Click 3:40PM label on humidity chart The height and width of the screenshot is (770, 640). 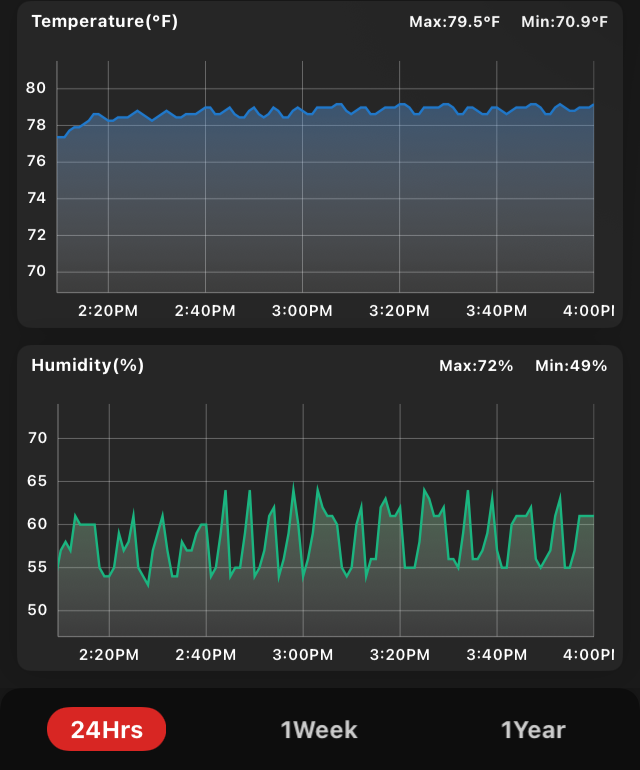pos(497,655)
